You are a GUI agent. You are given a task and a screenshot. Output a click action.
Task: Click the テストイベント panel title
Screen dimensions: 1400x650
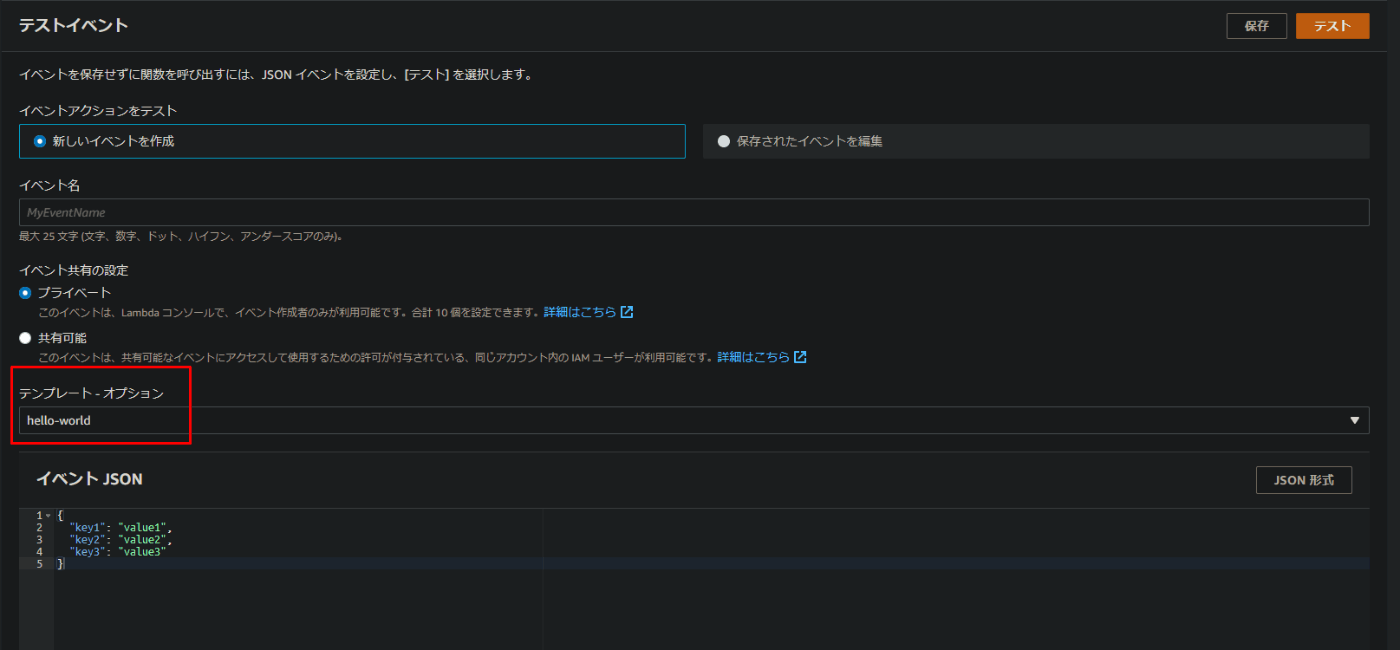click(x=74, y=26)
